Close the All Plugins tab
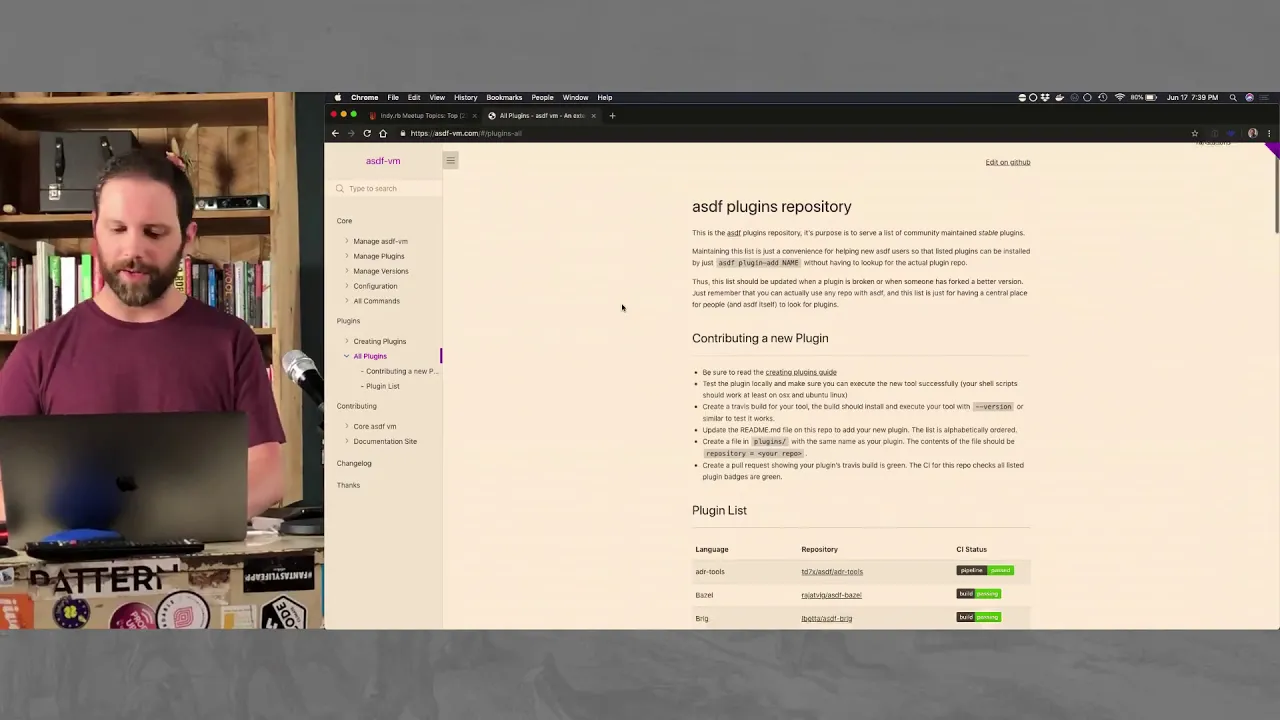This screenshot has width=1280, height=720. coord(593,115)
